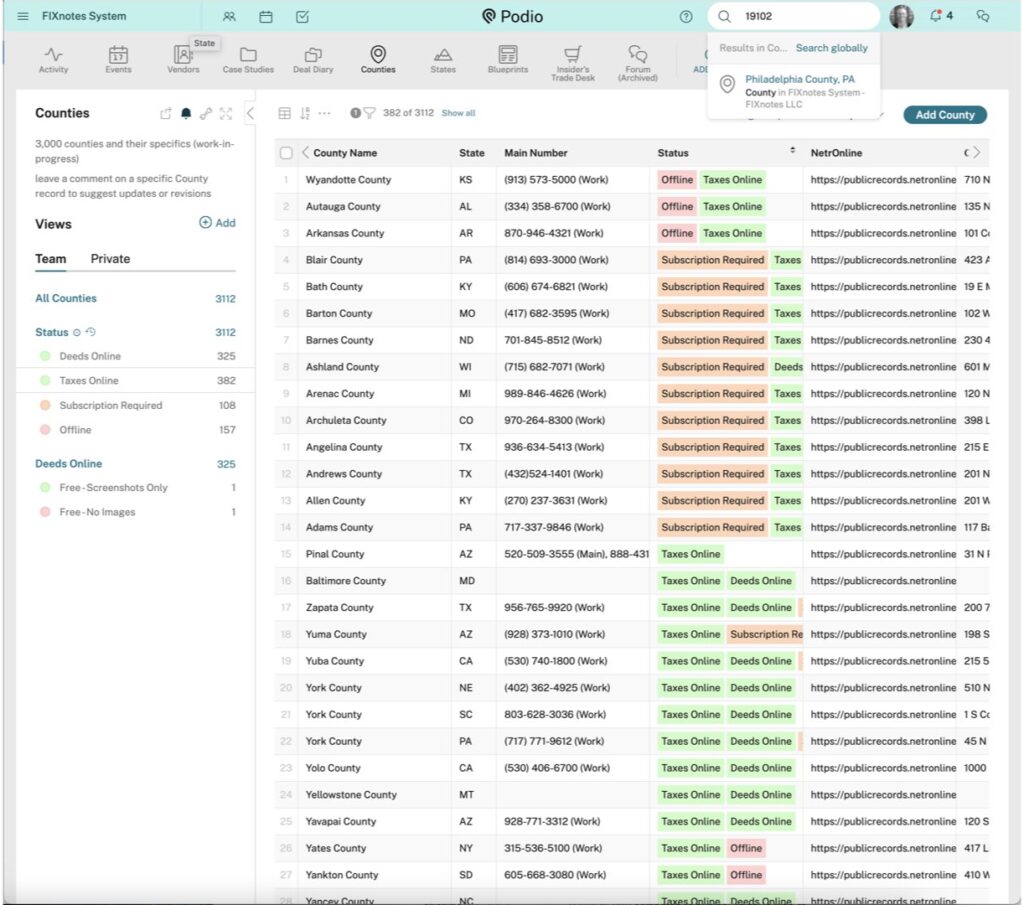Click the Status column sort arrows
This screenshot has height=905, width=1024.
[793, 150]
